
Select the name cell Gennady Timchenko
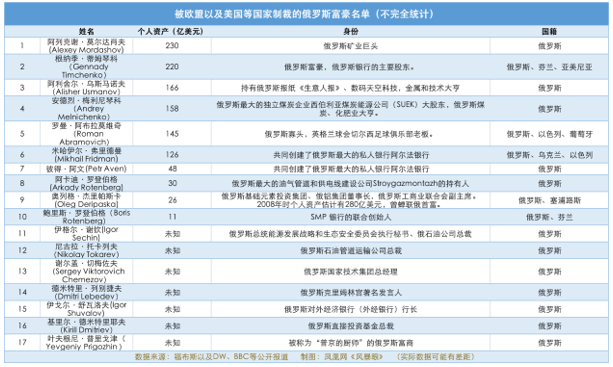pos(86,67)
